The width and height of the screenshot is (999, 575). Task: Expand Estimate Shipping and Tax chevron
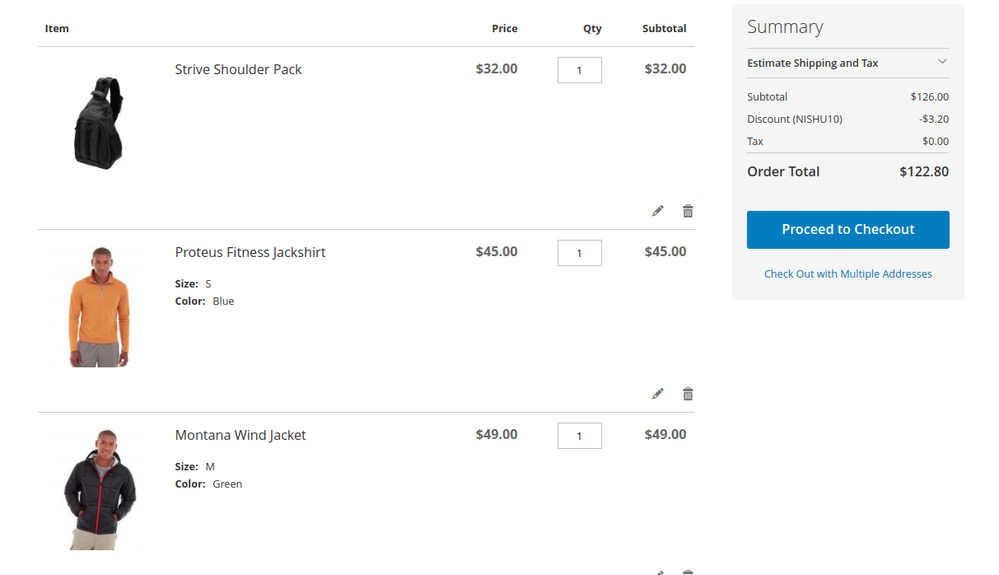click(942, 62)
